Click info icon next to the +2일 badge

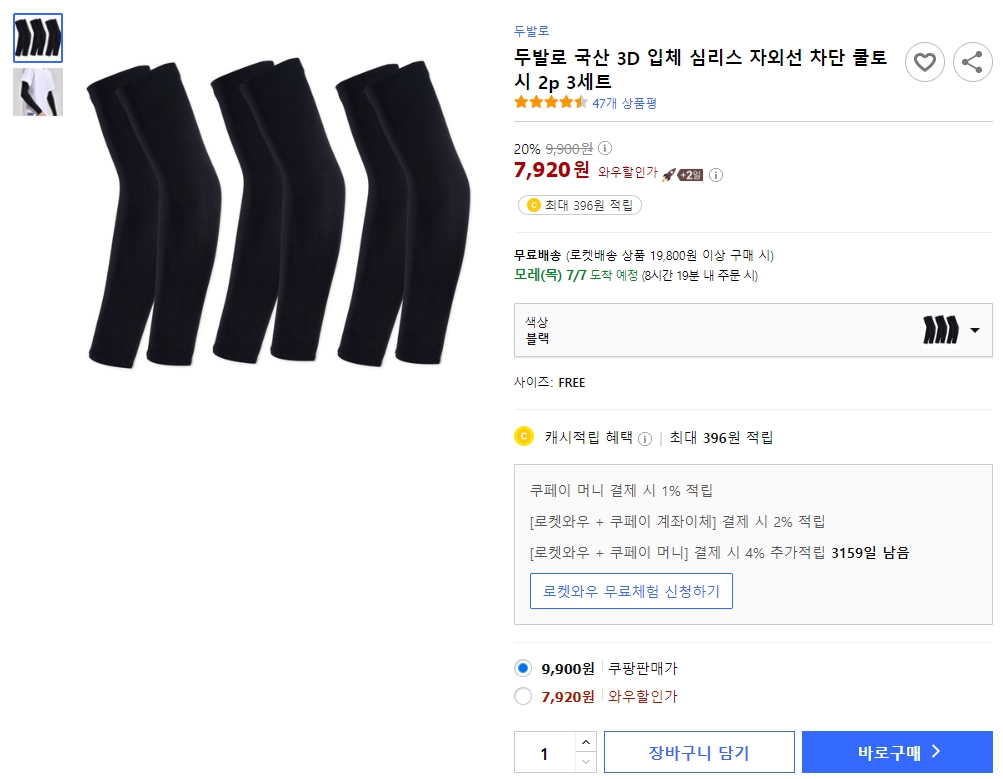[716, 174]
